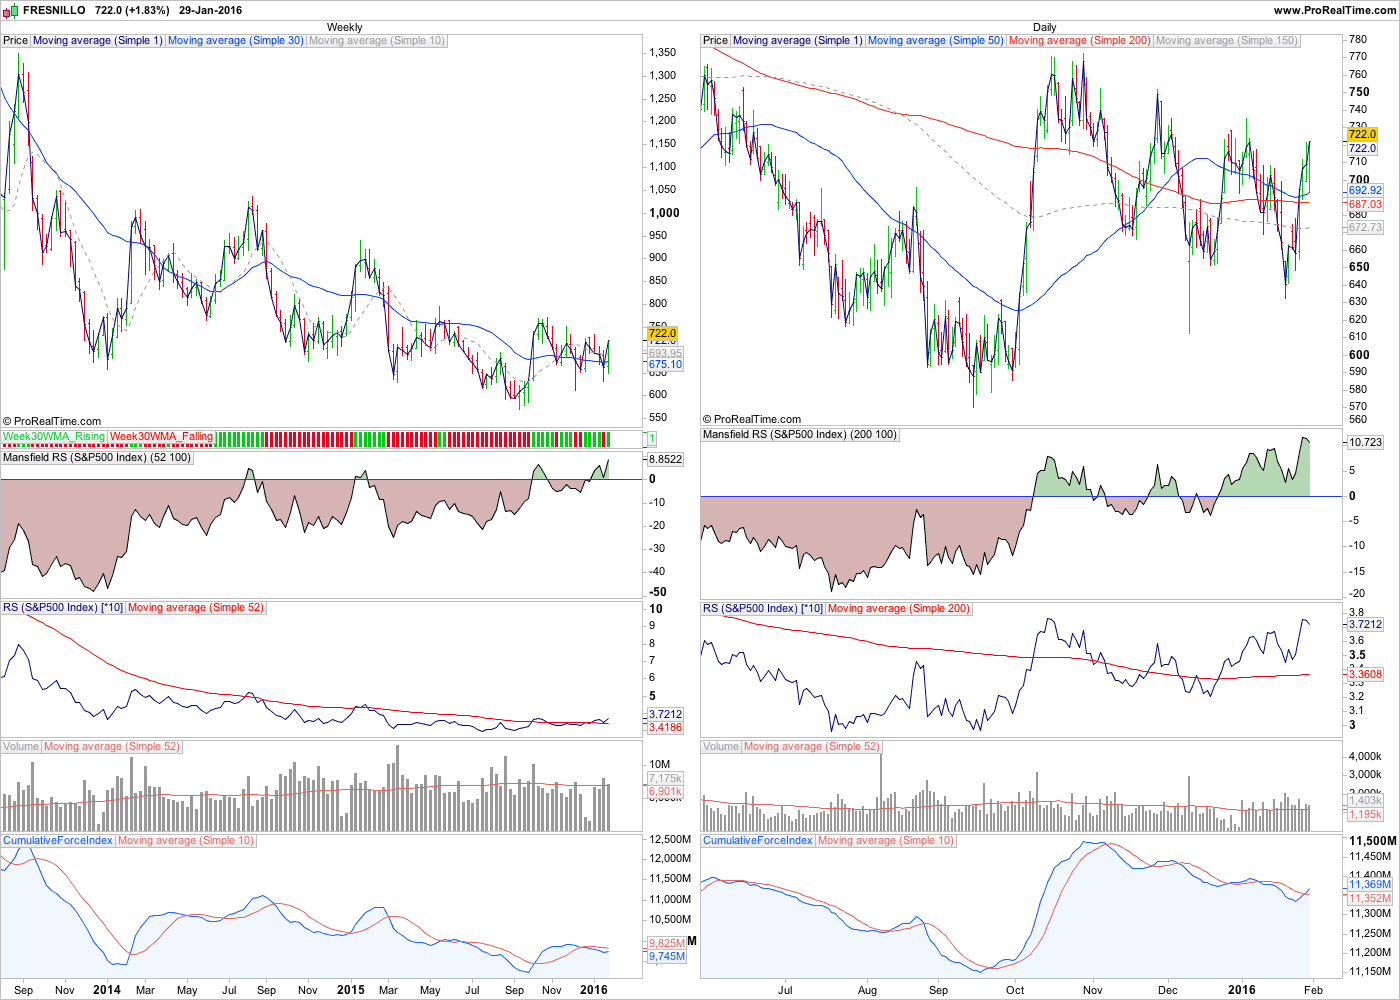Click the 3.7212 RS value tag on Weekly chart
This screenshot has width=1400, height=1000.
tap(666, 714)
